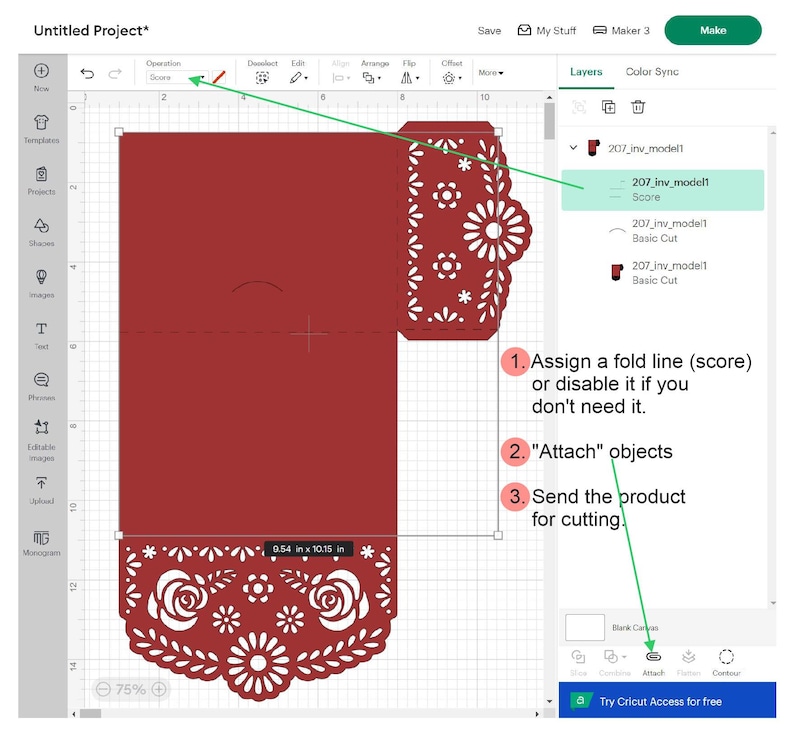Image resolution: width=794 pixels, height=737 pixels.
Task: Click the canvas vertical scrollbar
Action: (x=549, y=121)
